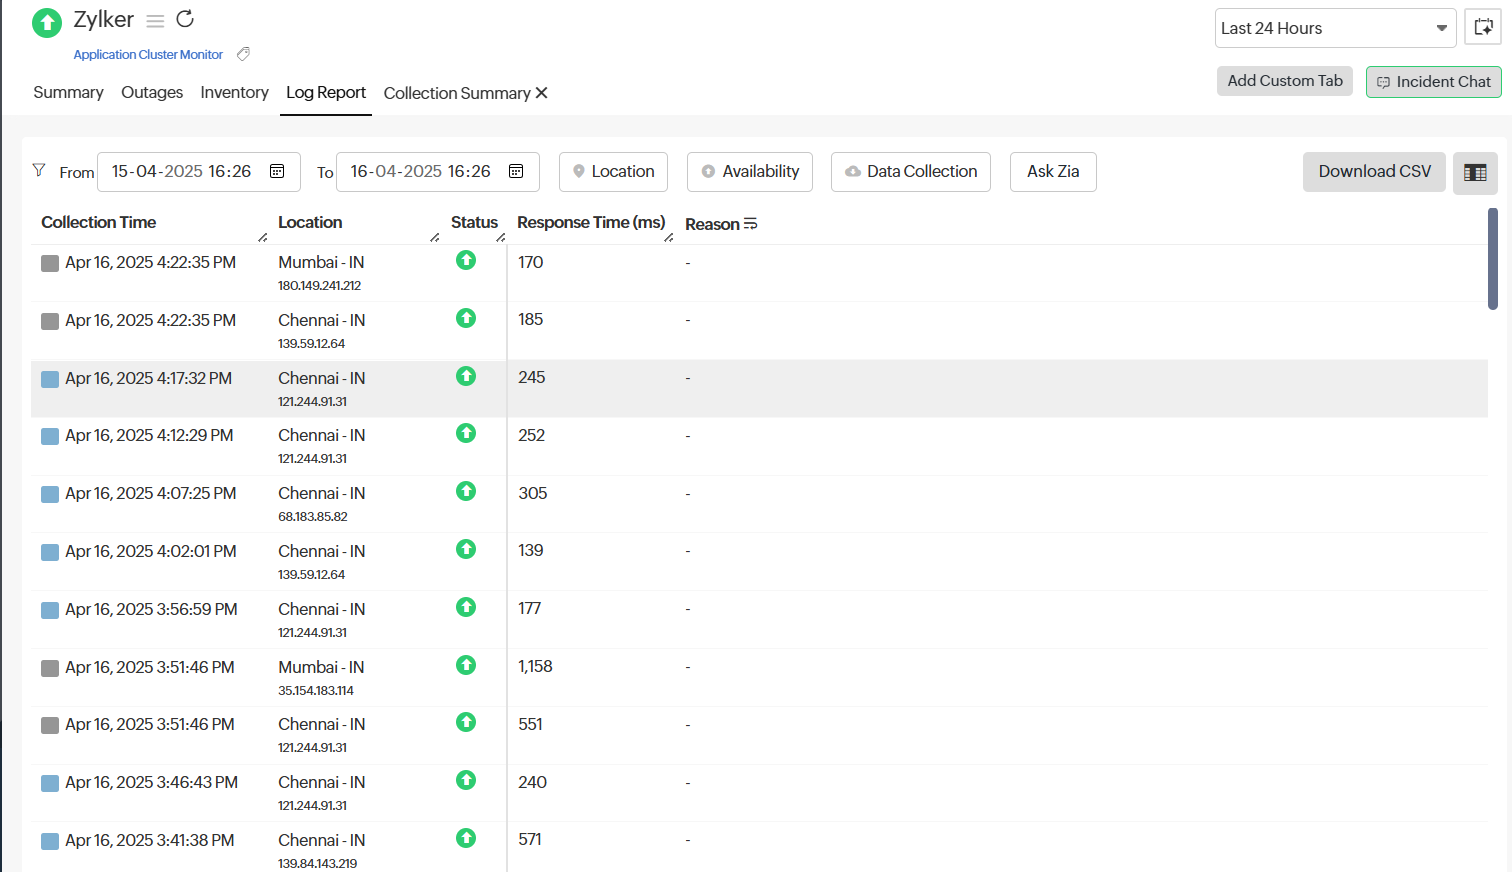
Task: Click the Reason column sort icon
Action: (751, 224)
